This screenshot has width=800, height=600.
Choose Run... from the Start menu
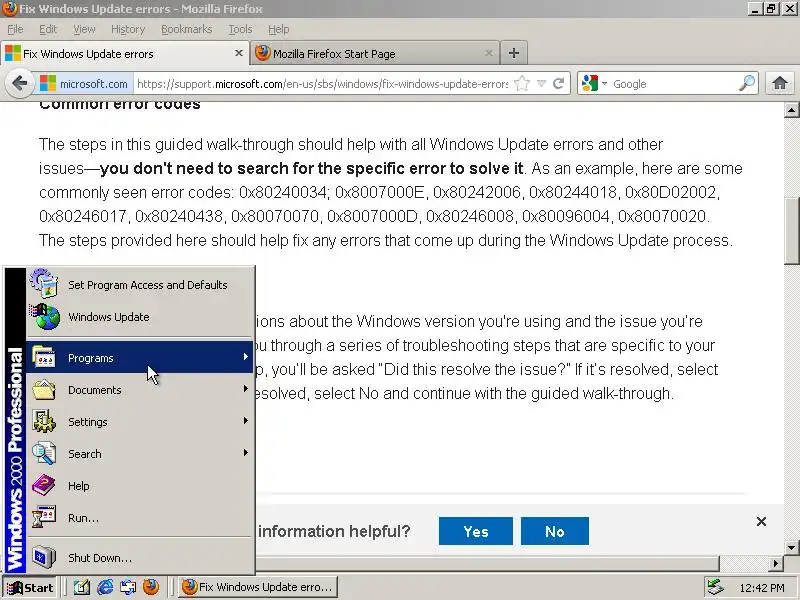pos(140,518)
